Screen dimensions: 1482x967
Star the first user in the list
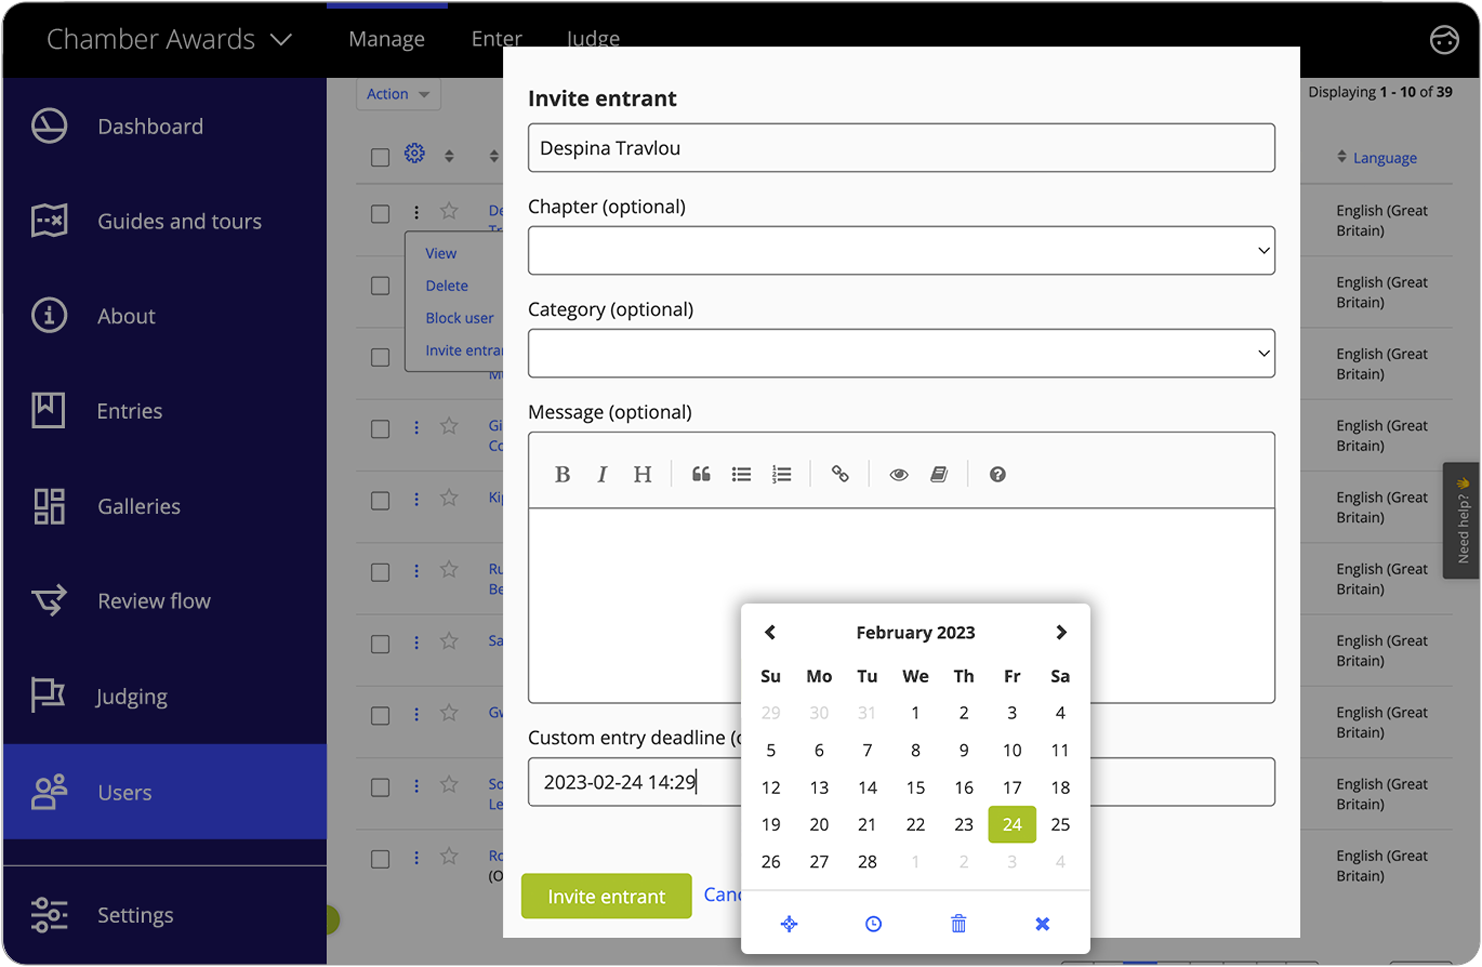(448, 212)
